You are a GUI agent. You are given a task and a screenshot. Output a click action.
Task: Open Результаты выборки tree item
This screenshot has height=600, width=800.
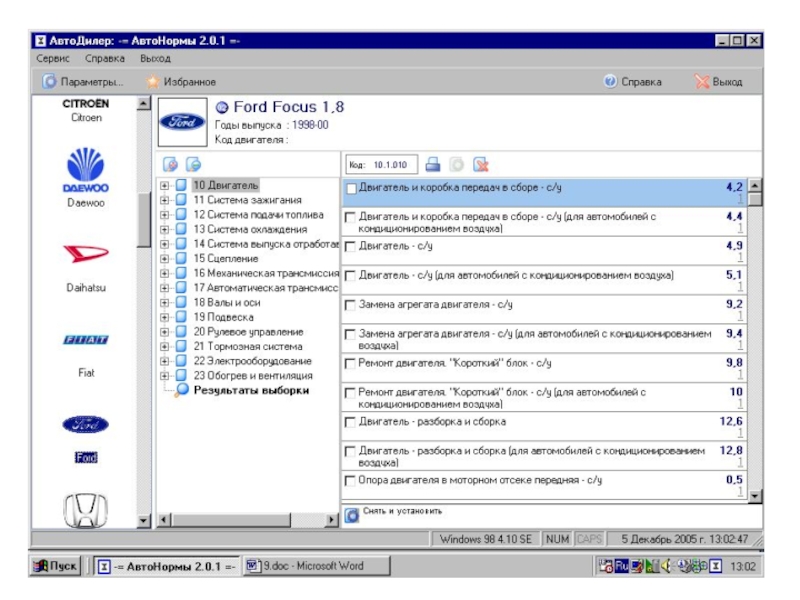(x=251, y=390)
